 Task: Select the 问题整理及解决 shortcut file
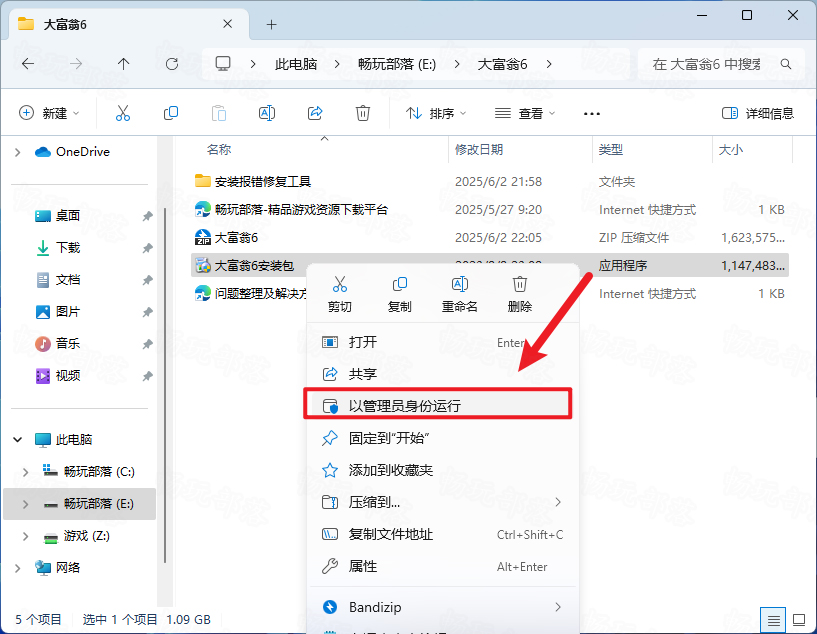pos(251,294)
